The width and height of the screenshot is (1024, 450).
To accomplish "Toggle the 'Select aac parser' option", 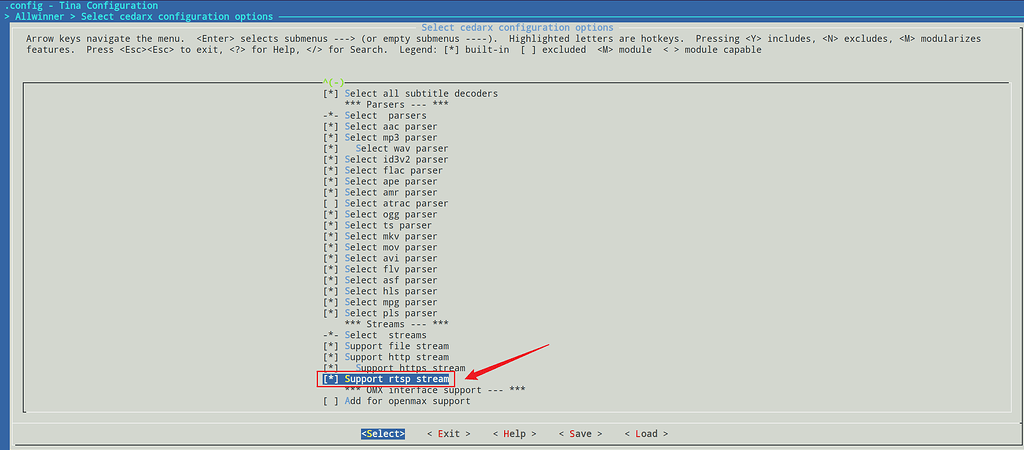I will 390,126.
